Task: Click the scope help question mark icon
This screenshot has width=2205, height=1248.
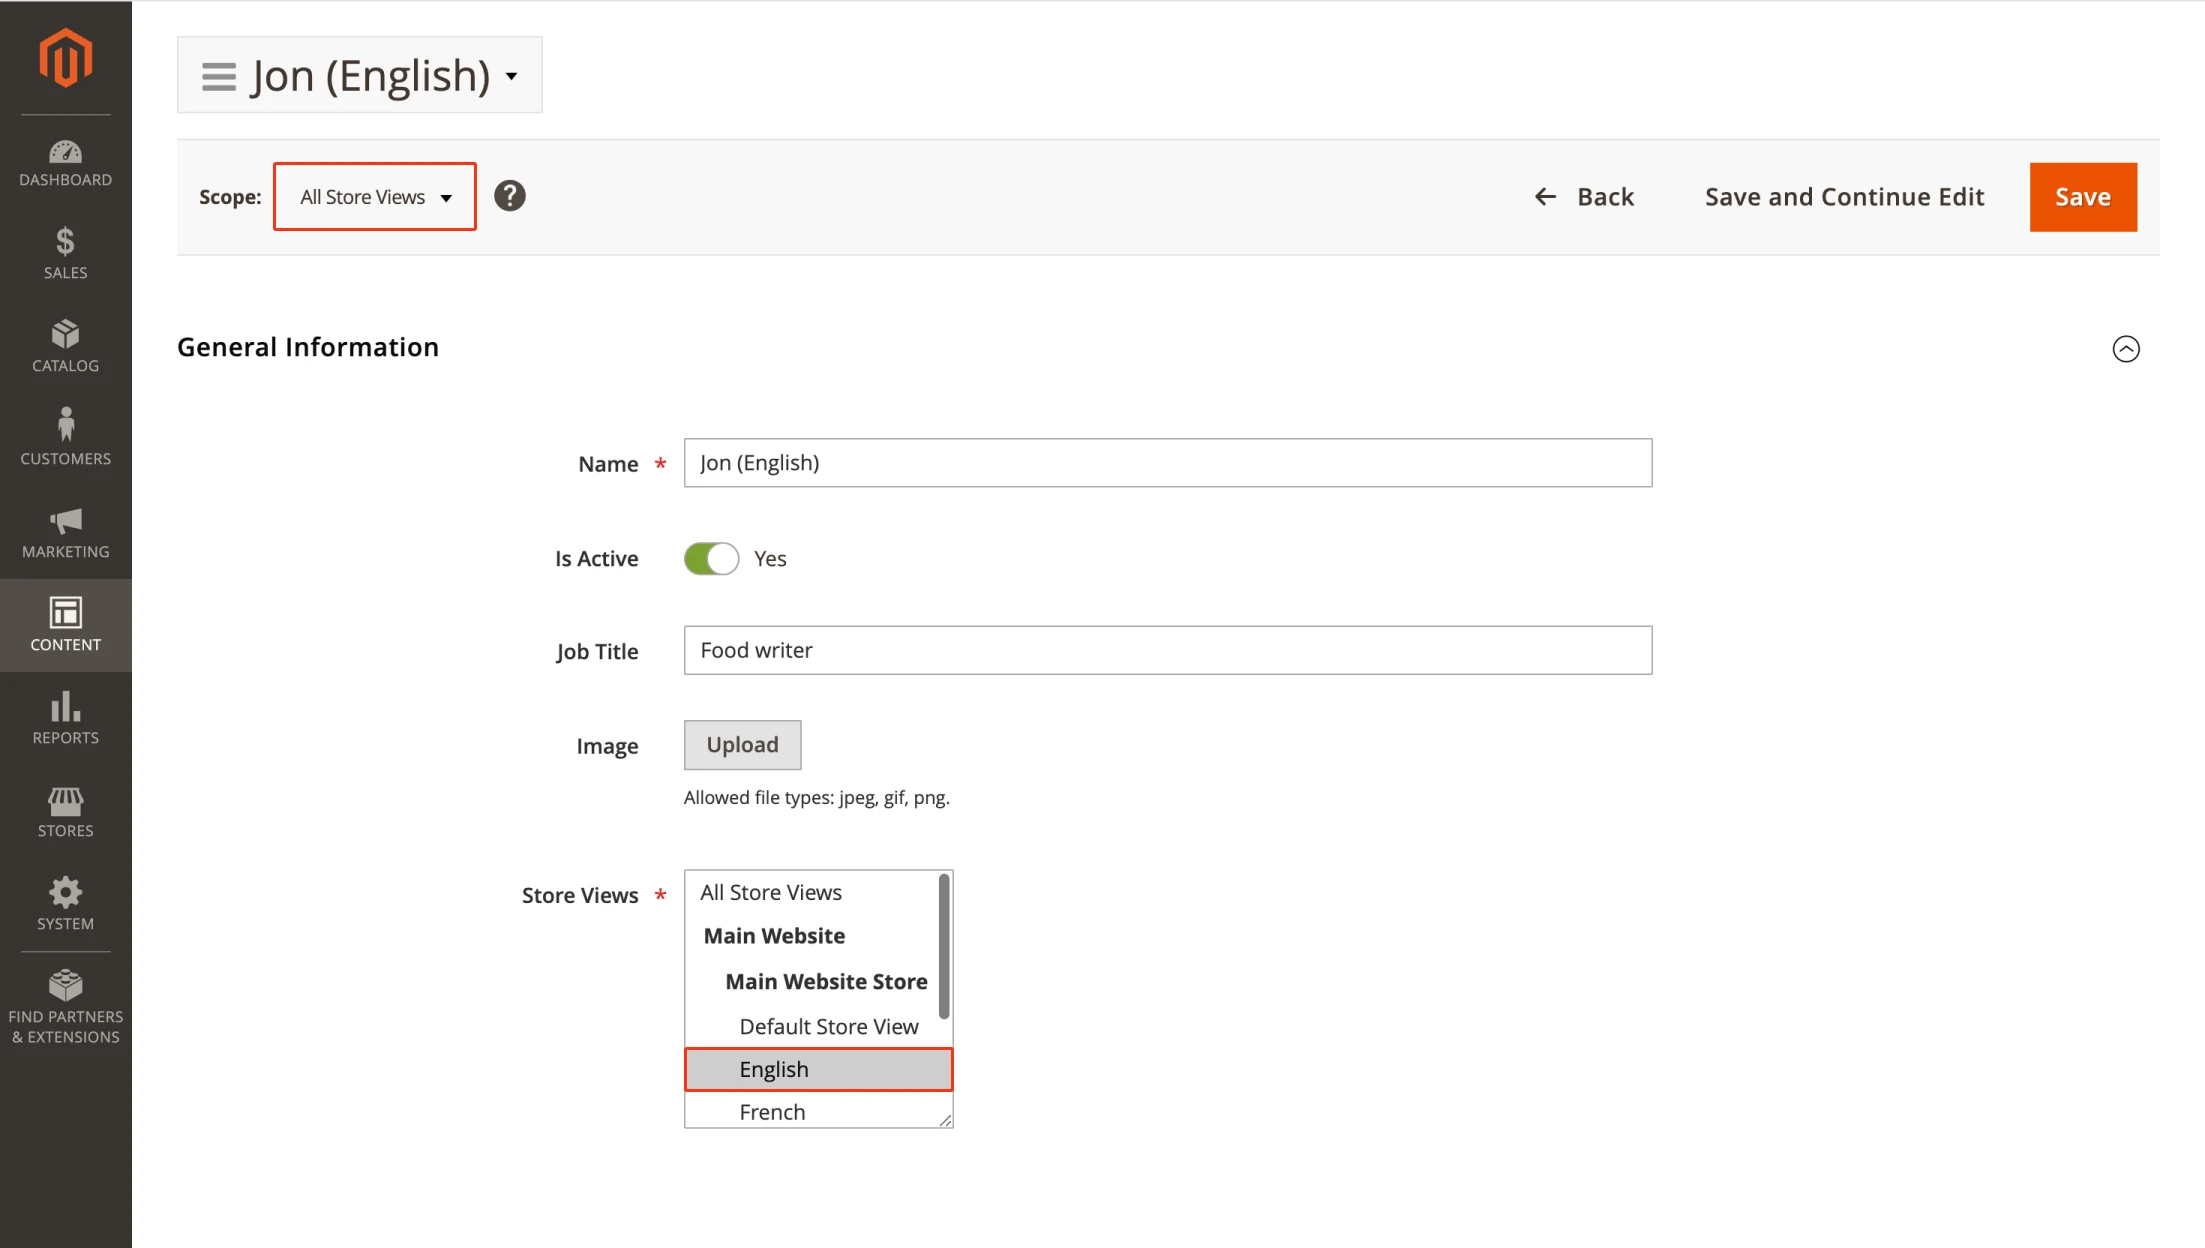Action: tap(510, 196)
